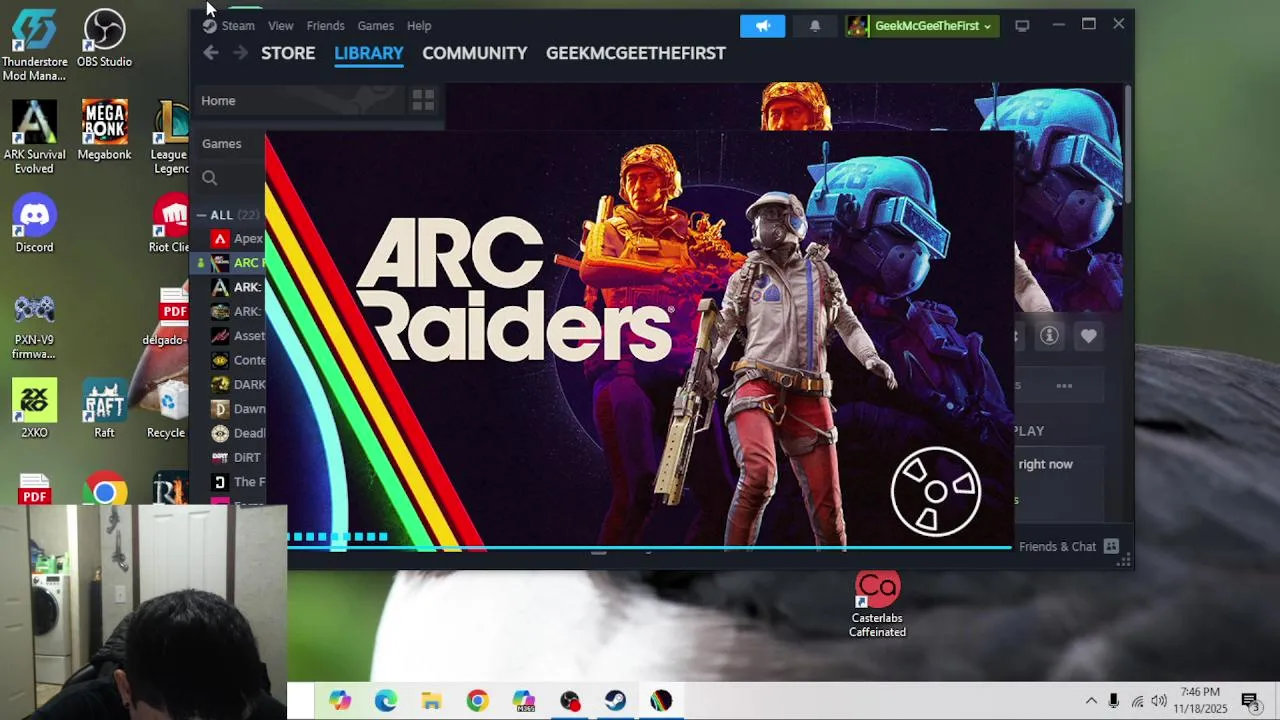The height and width of the screenshot is (720, 1280).
Task: Open File Explorer from the taskbar
Action: tap(431, 701)
